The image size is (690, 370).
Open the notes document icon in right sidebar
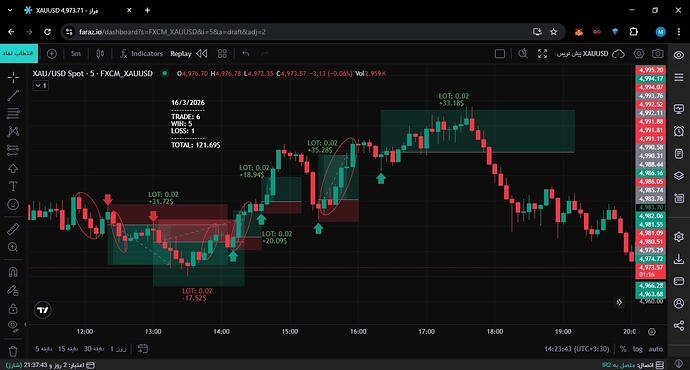(679, 154)
